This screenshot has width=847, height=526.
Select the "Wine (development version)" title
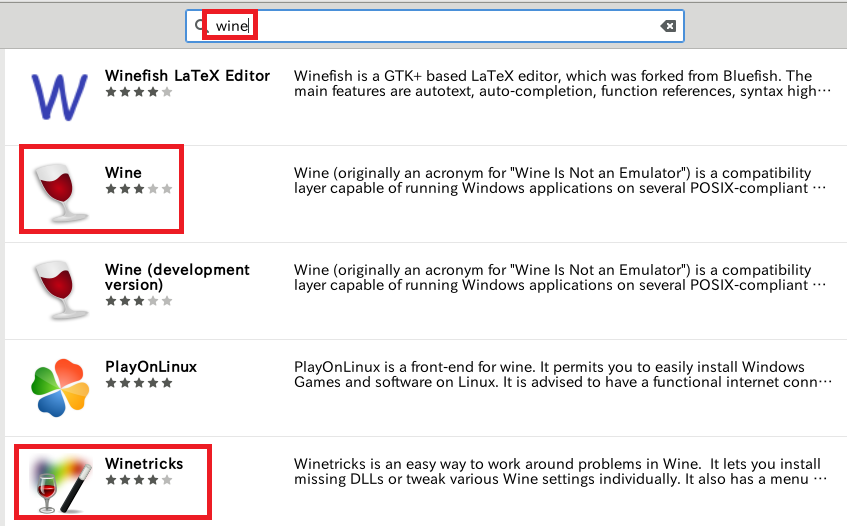click(x=177, y=277)
